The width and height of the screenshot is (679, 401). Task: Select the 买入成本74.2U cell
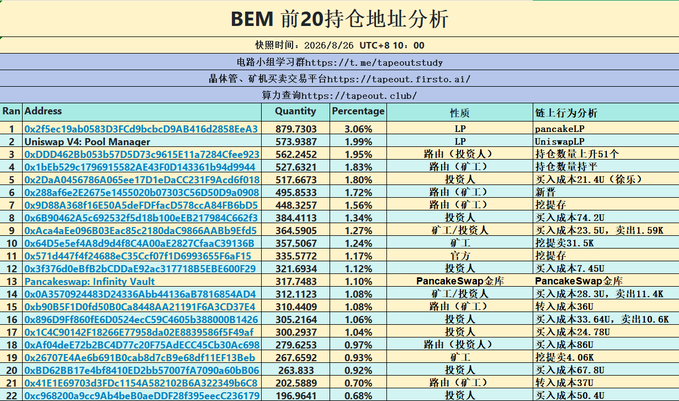click(x=606, y=218)
